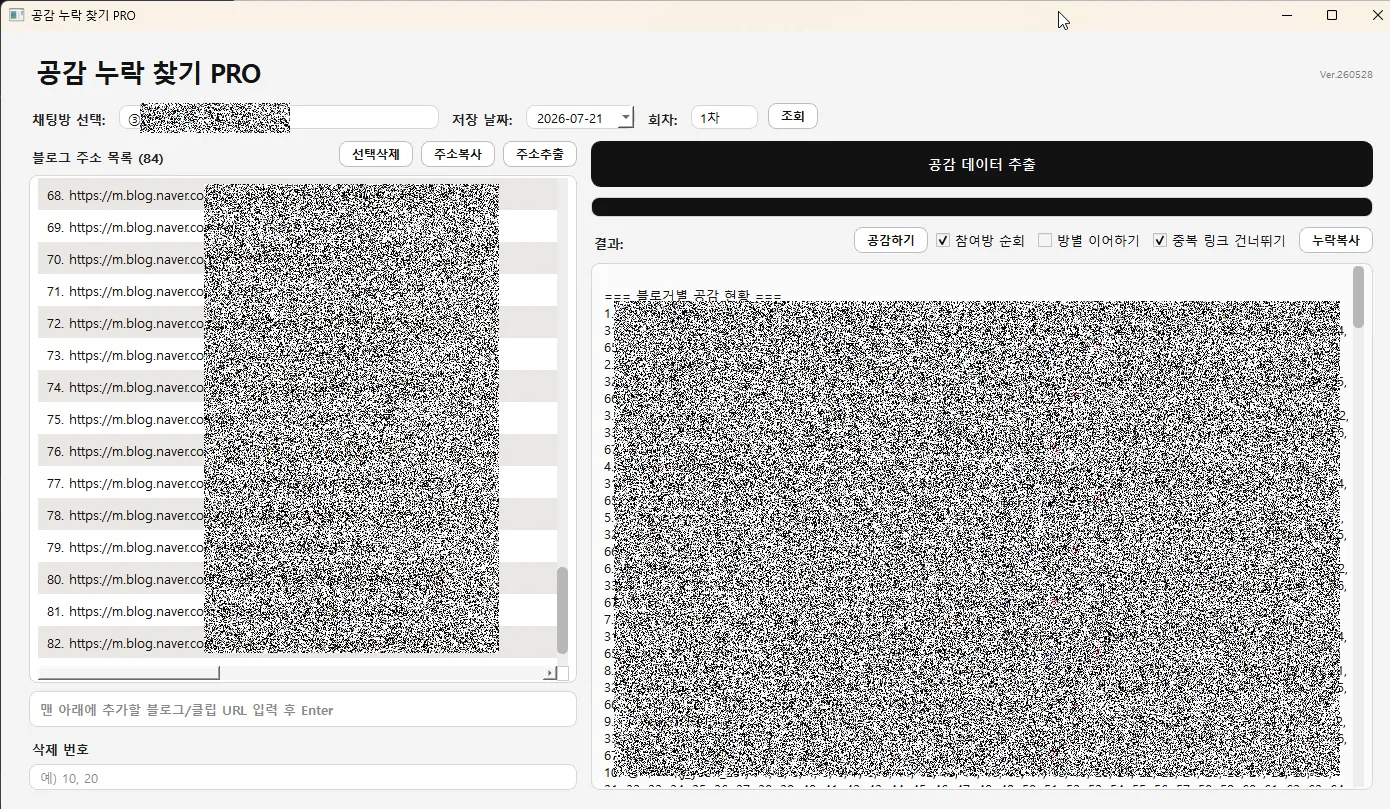Select blog list row 68

coord(297,195)
